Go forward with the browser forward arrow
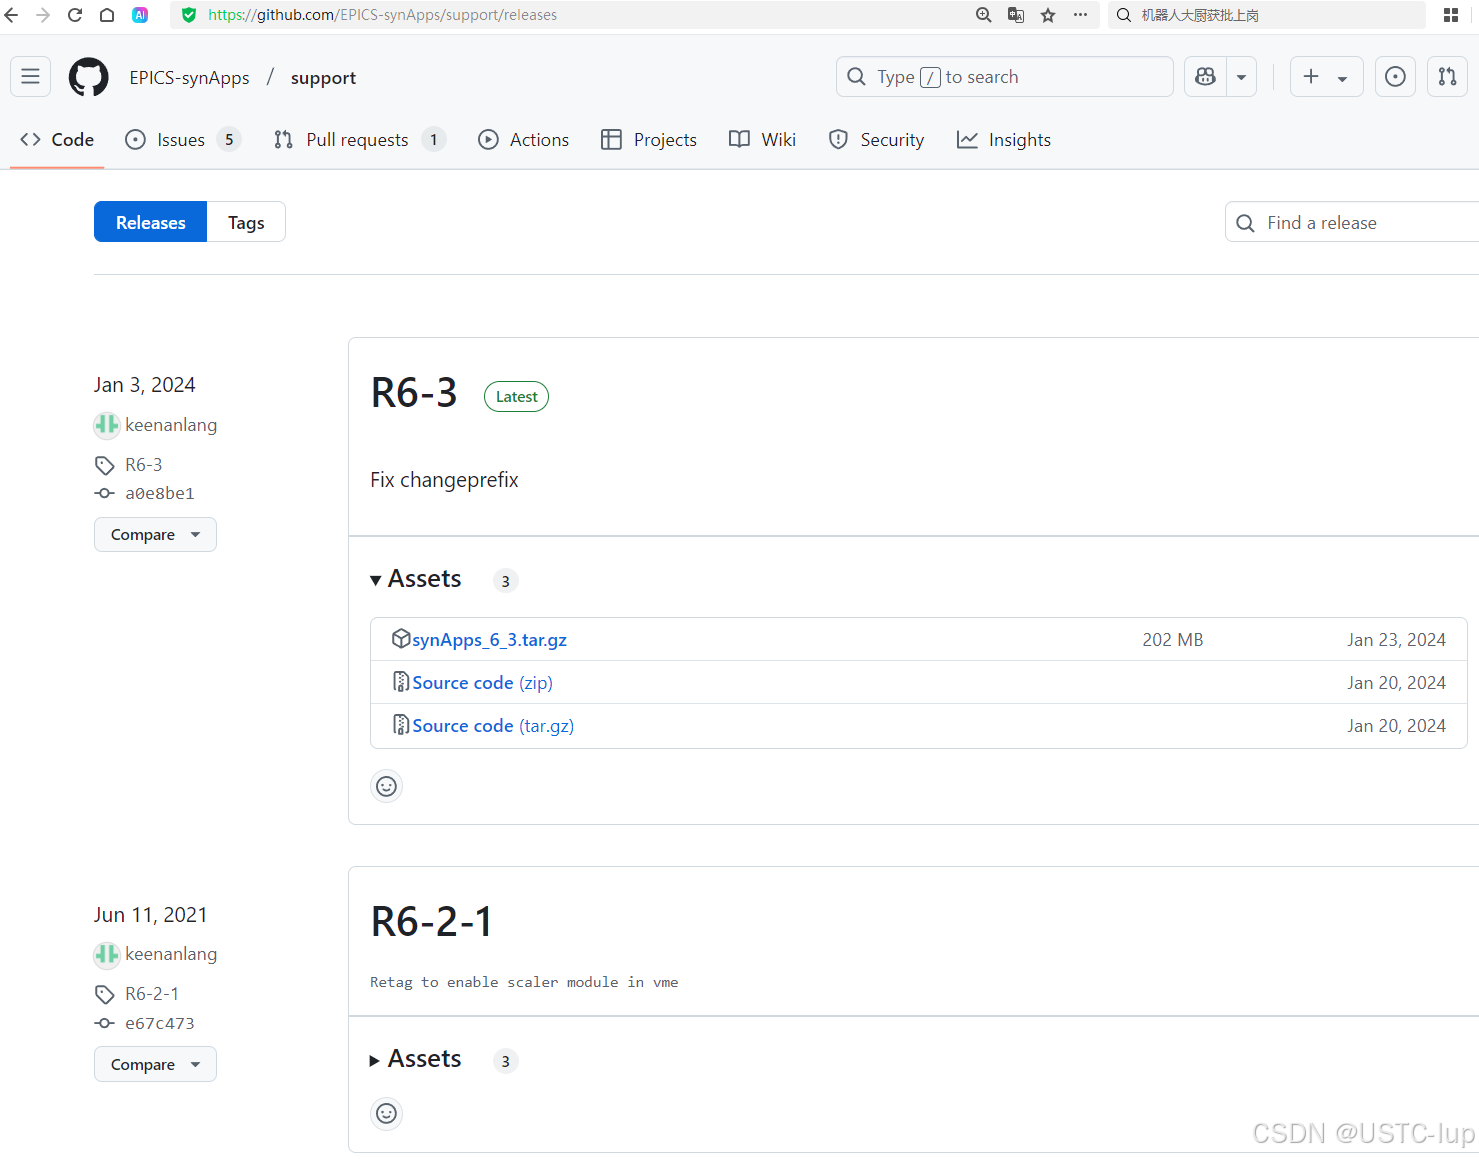Viewport: 1479px width, 1159px height. tap(43, 15)
